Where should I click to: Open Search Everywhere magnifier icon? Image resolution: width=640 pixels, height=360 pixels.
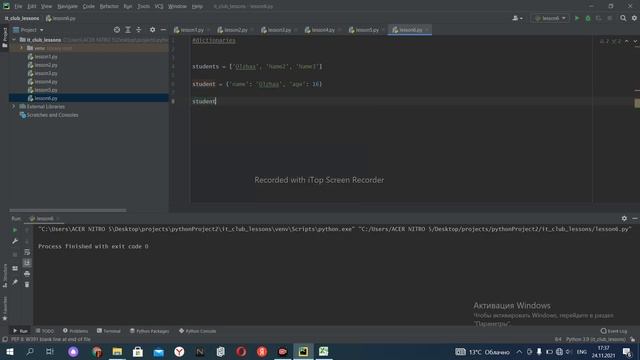tap(623, 18)
